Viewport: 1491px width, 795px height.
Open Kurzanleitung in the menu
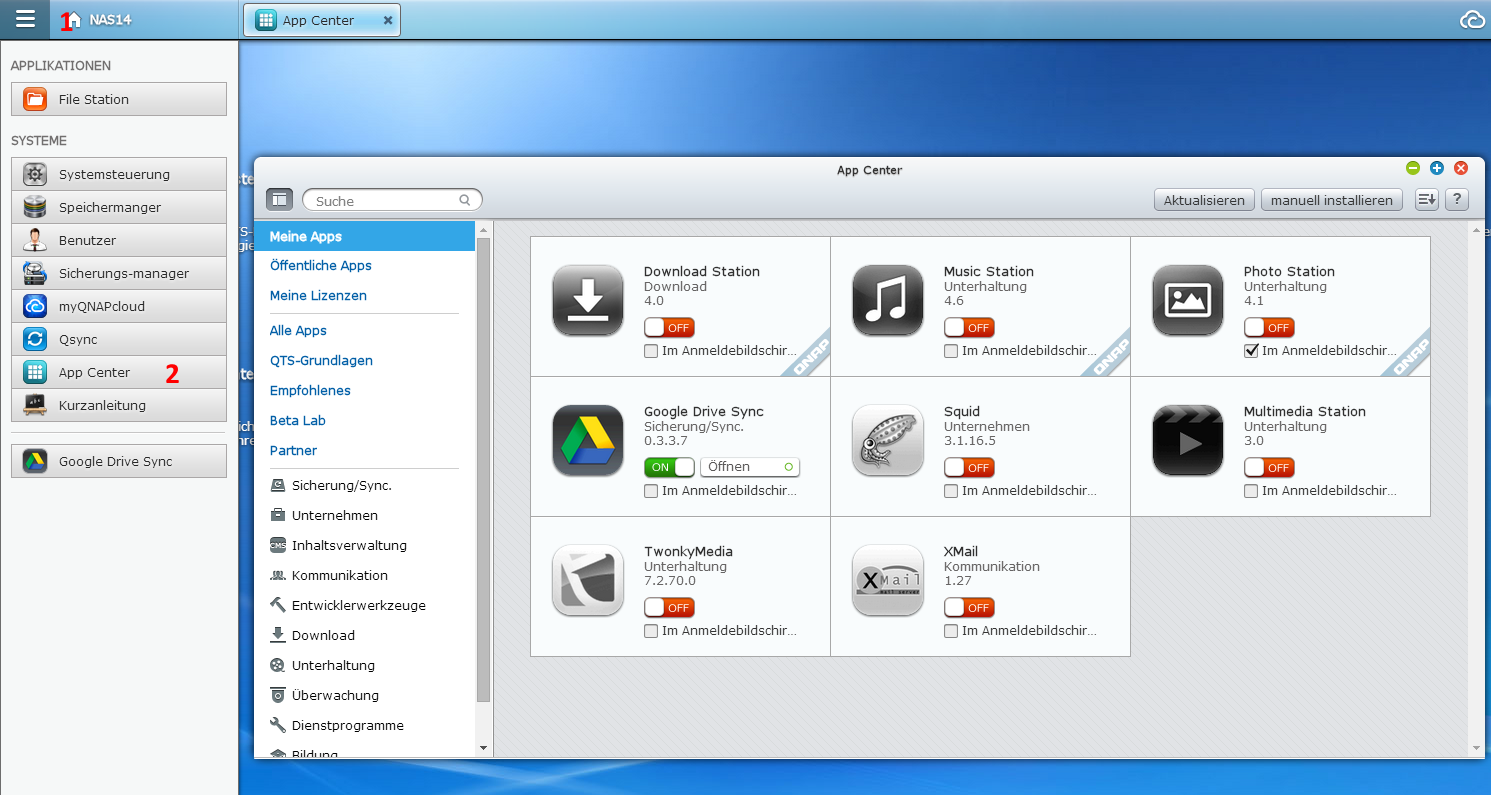tap(119, 405)
